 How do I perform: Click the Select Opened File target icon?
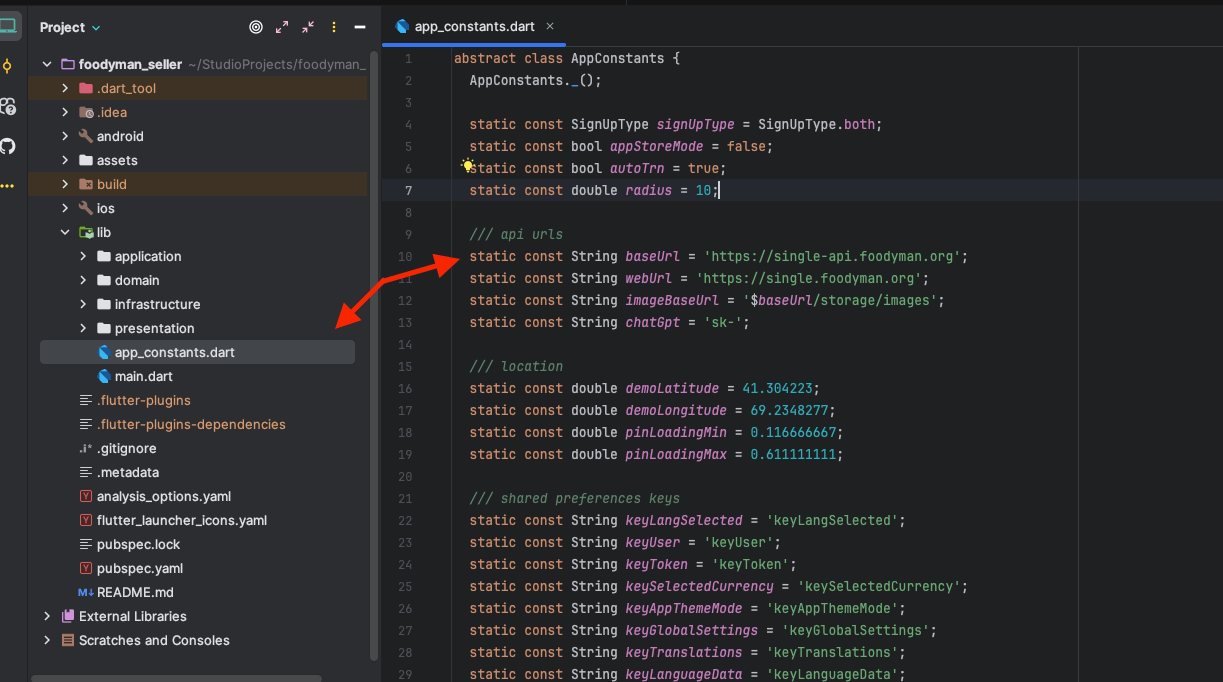256,27
